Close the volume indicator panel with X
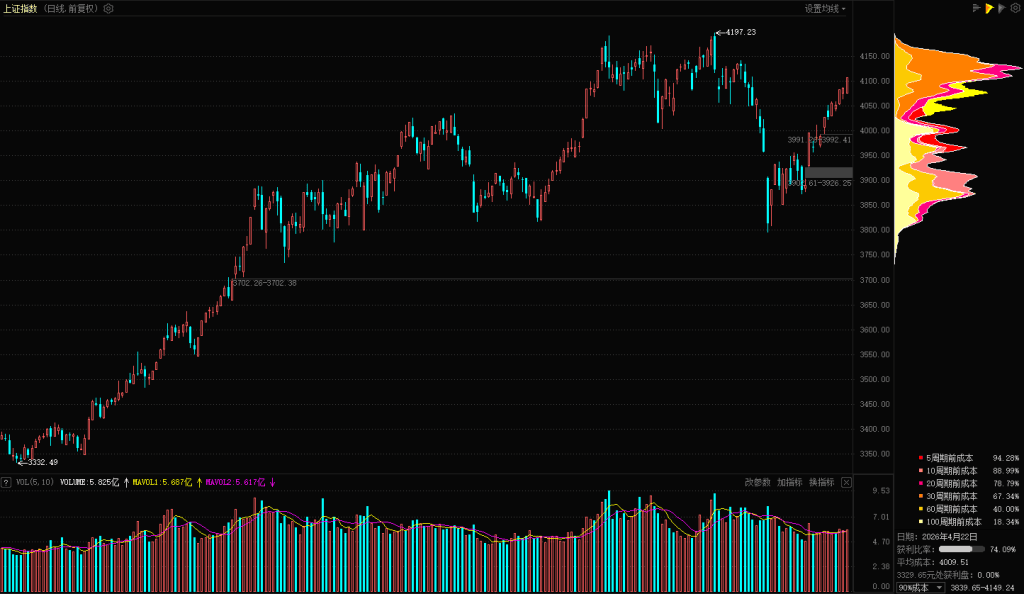Viewport: 1024px width, 594px height. (846, 482)
